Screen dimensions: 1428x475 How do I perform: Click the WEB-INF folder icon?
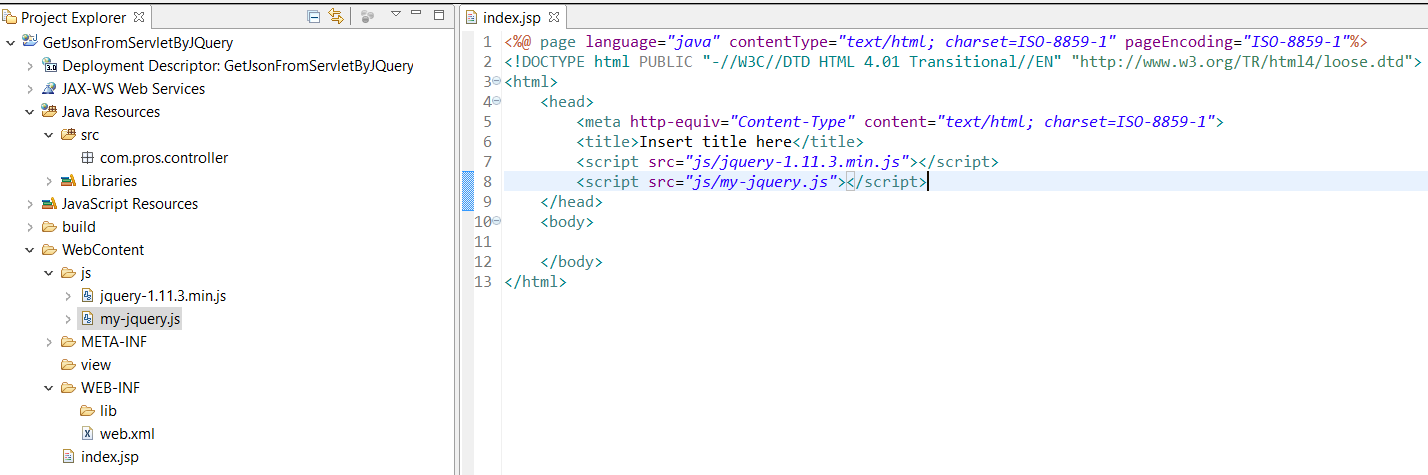pos(68,388)
